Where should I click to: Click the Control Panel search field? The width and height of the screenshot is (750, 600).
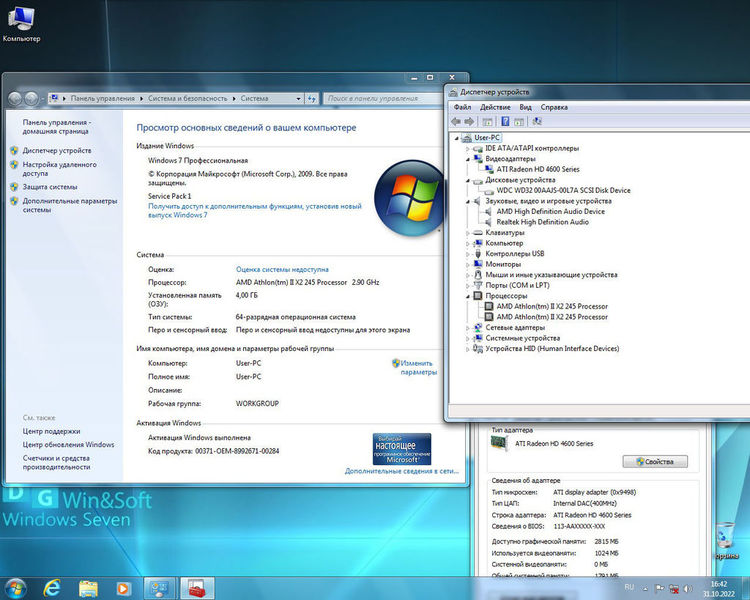[383, 98]
